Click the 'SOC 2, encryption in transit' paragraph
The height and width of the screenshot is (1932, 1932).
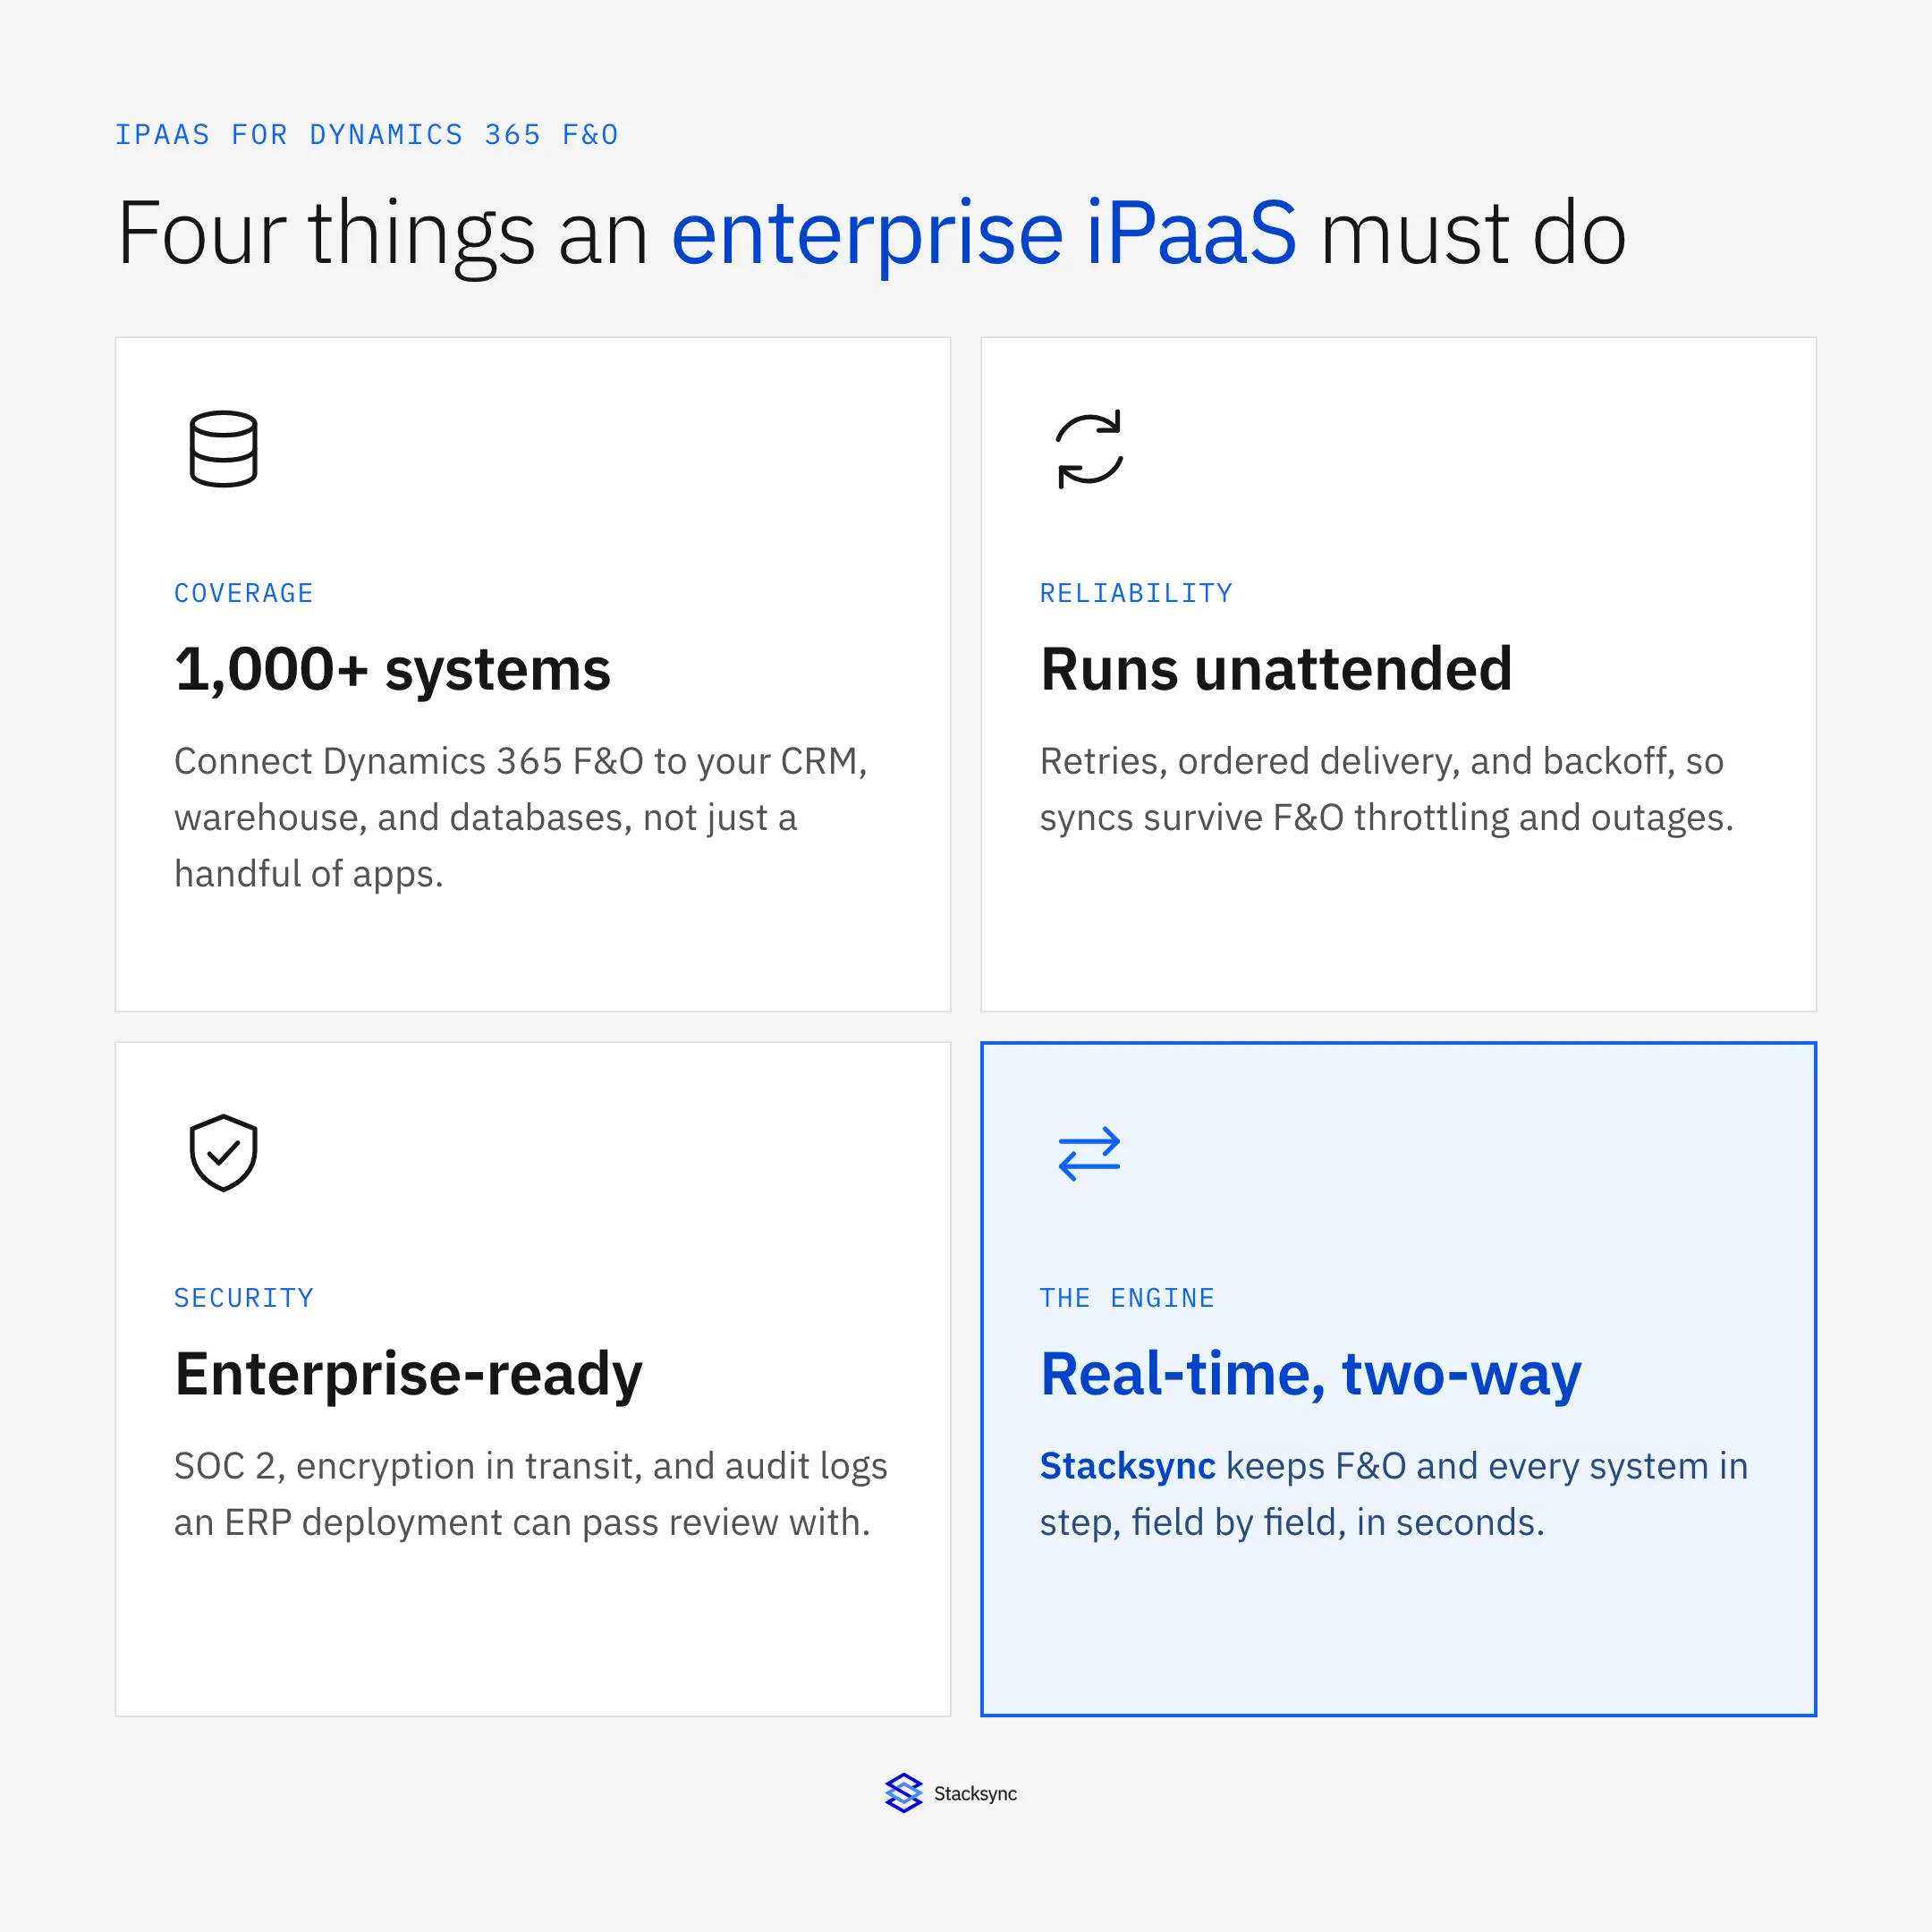point(531,1494)
